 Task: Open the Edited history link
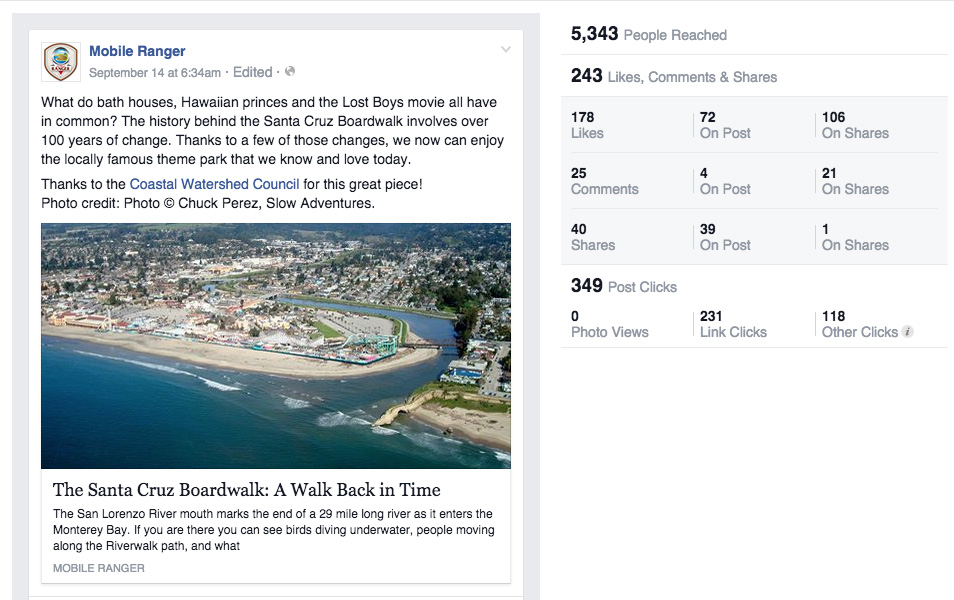[252, 72]
